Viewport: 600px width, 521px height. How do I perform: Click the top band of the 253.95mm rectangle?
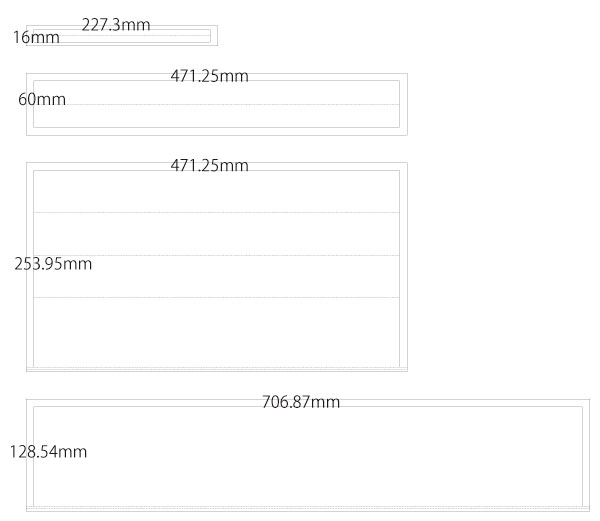[x=217, y=192]
